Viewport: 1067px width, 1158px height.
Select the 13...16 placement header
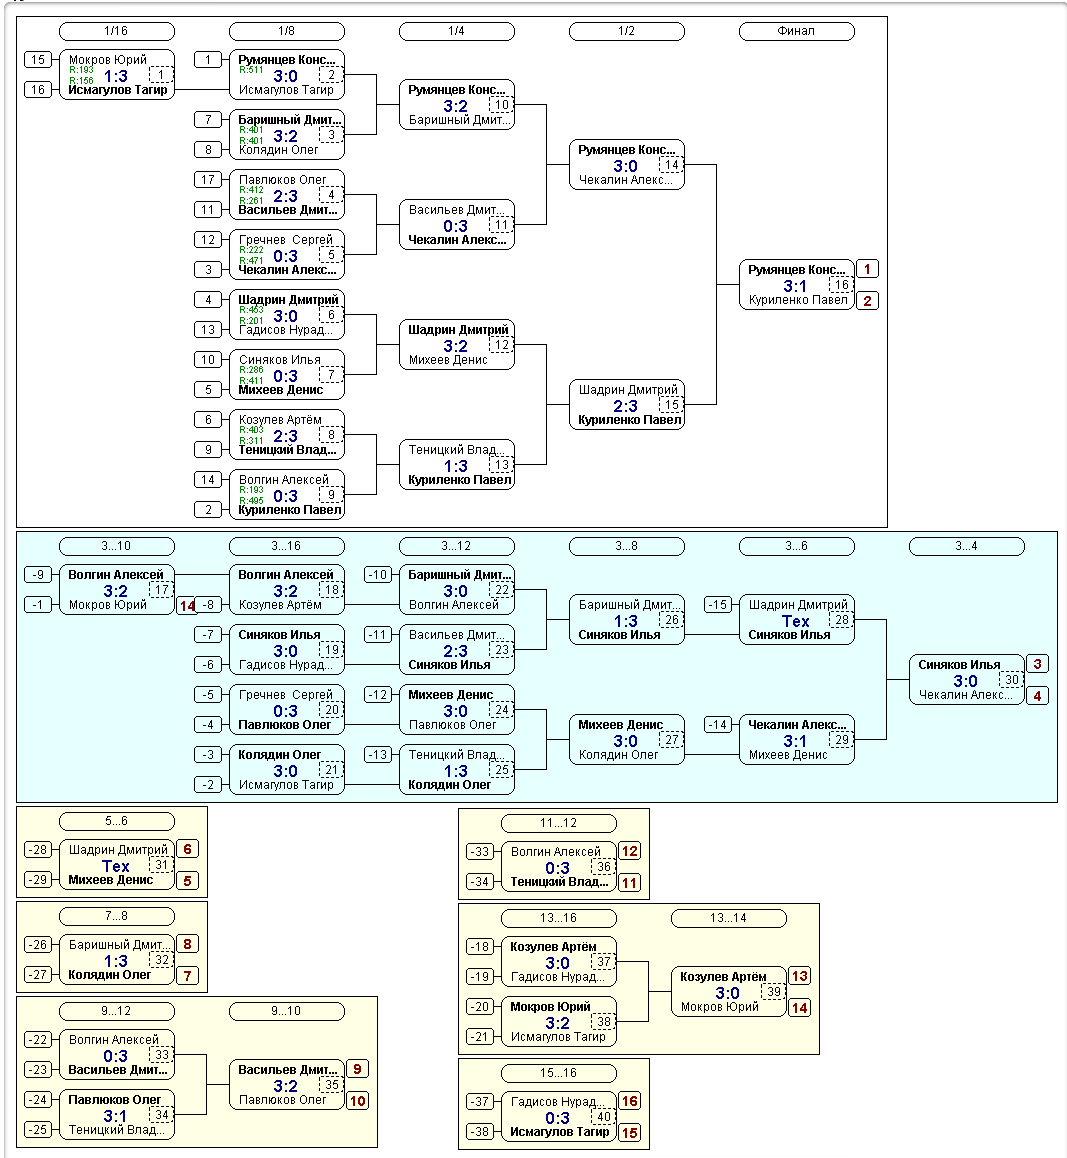pyautogui.click(x=559, y=918)
